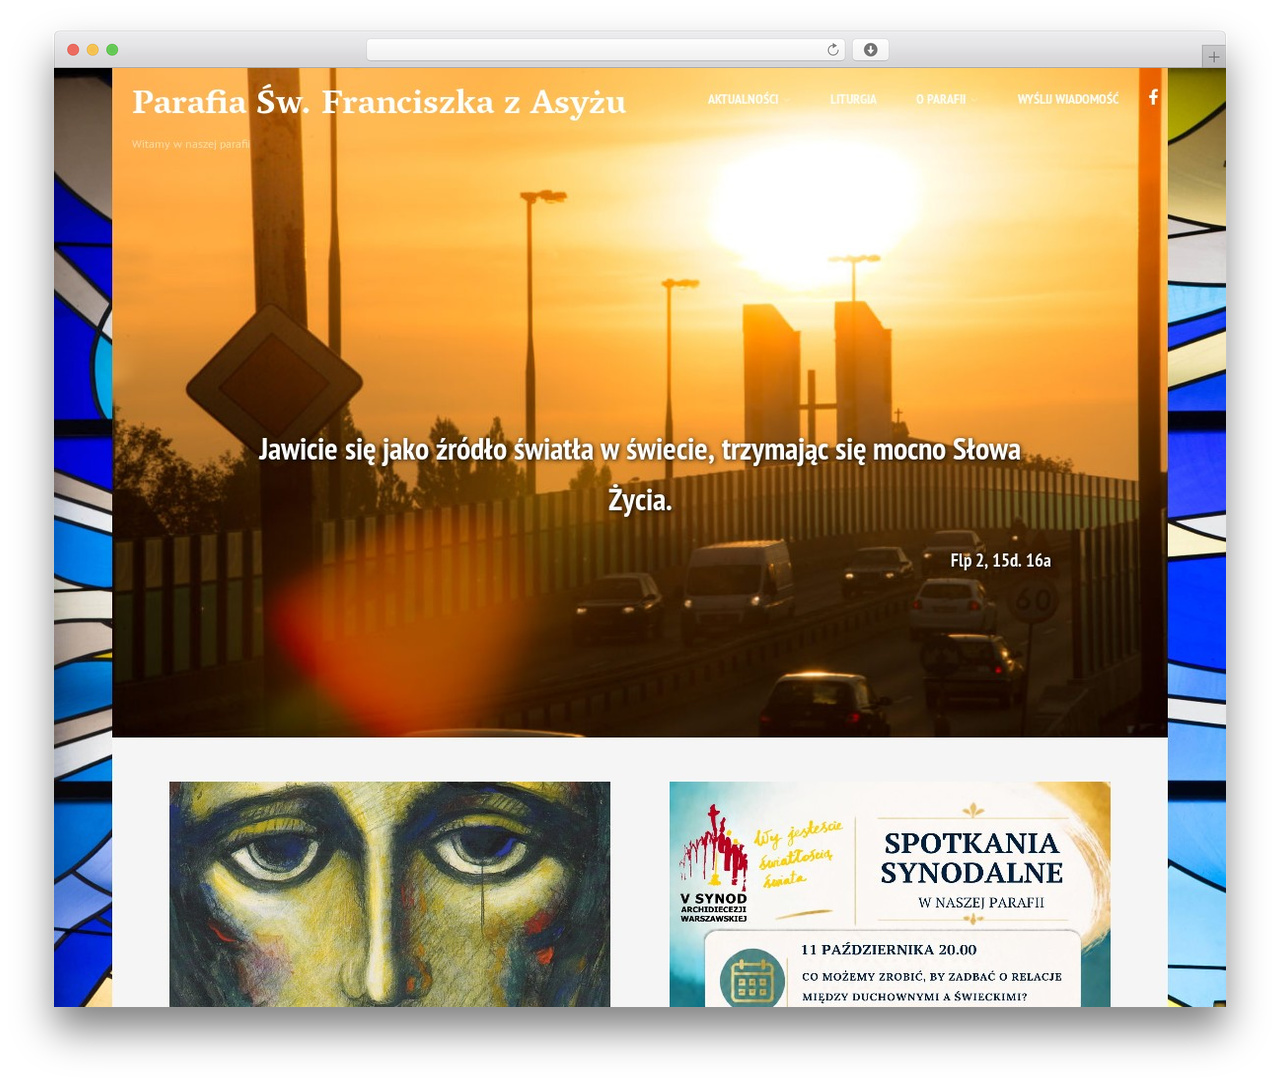Screen dimensions: 1280x1084
Task: Open the Spotkania Synodalne post image
Action: 890,894
